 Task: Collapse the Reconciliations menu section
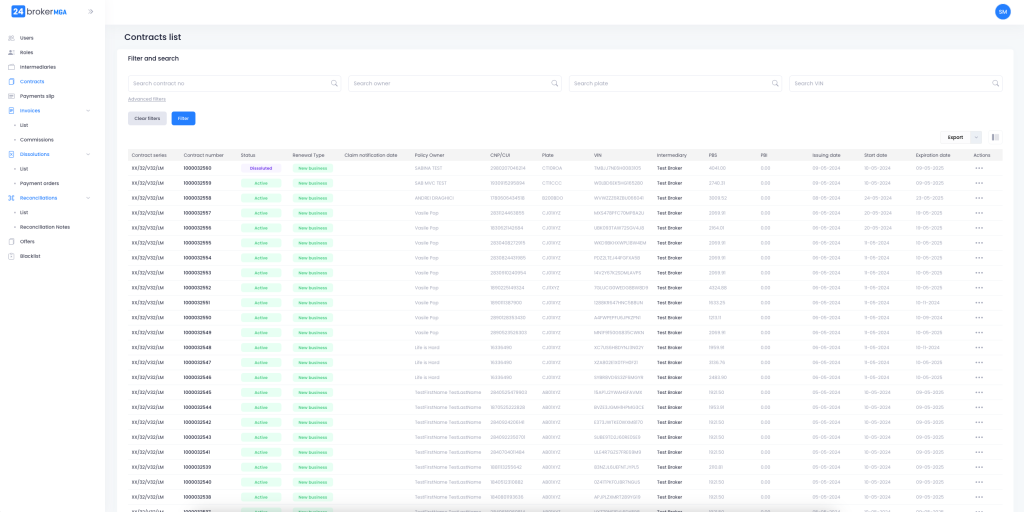coord(88,198)
